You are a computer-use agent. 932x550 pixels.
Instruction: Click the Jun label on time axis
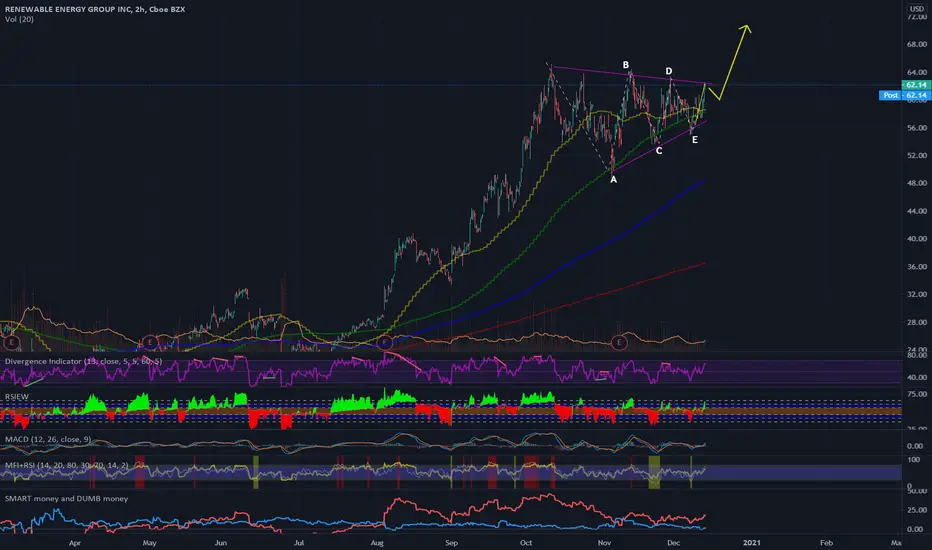pyautogui.click(x=221, y=543)
